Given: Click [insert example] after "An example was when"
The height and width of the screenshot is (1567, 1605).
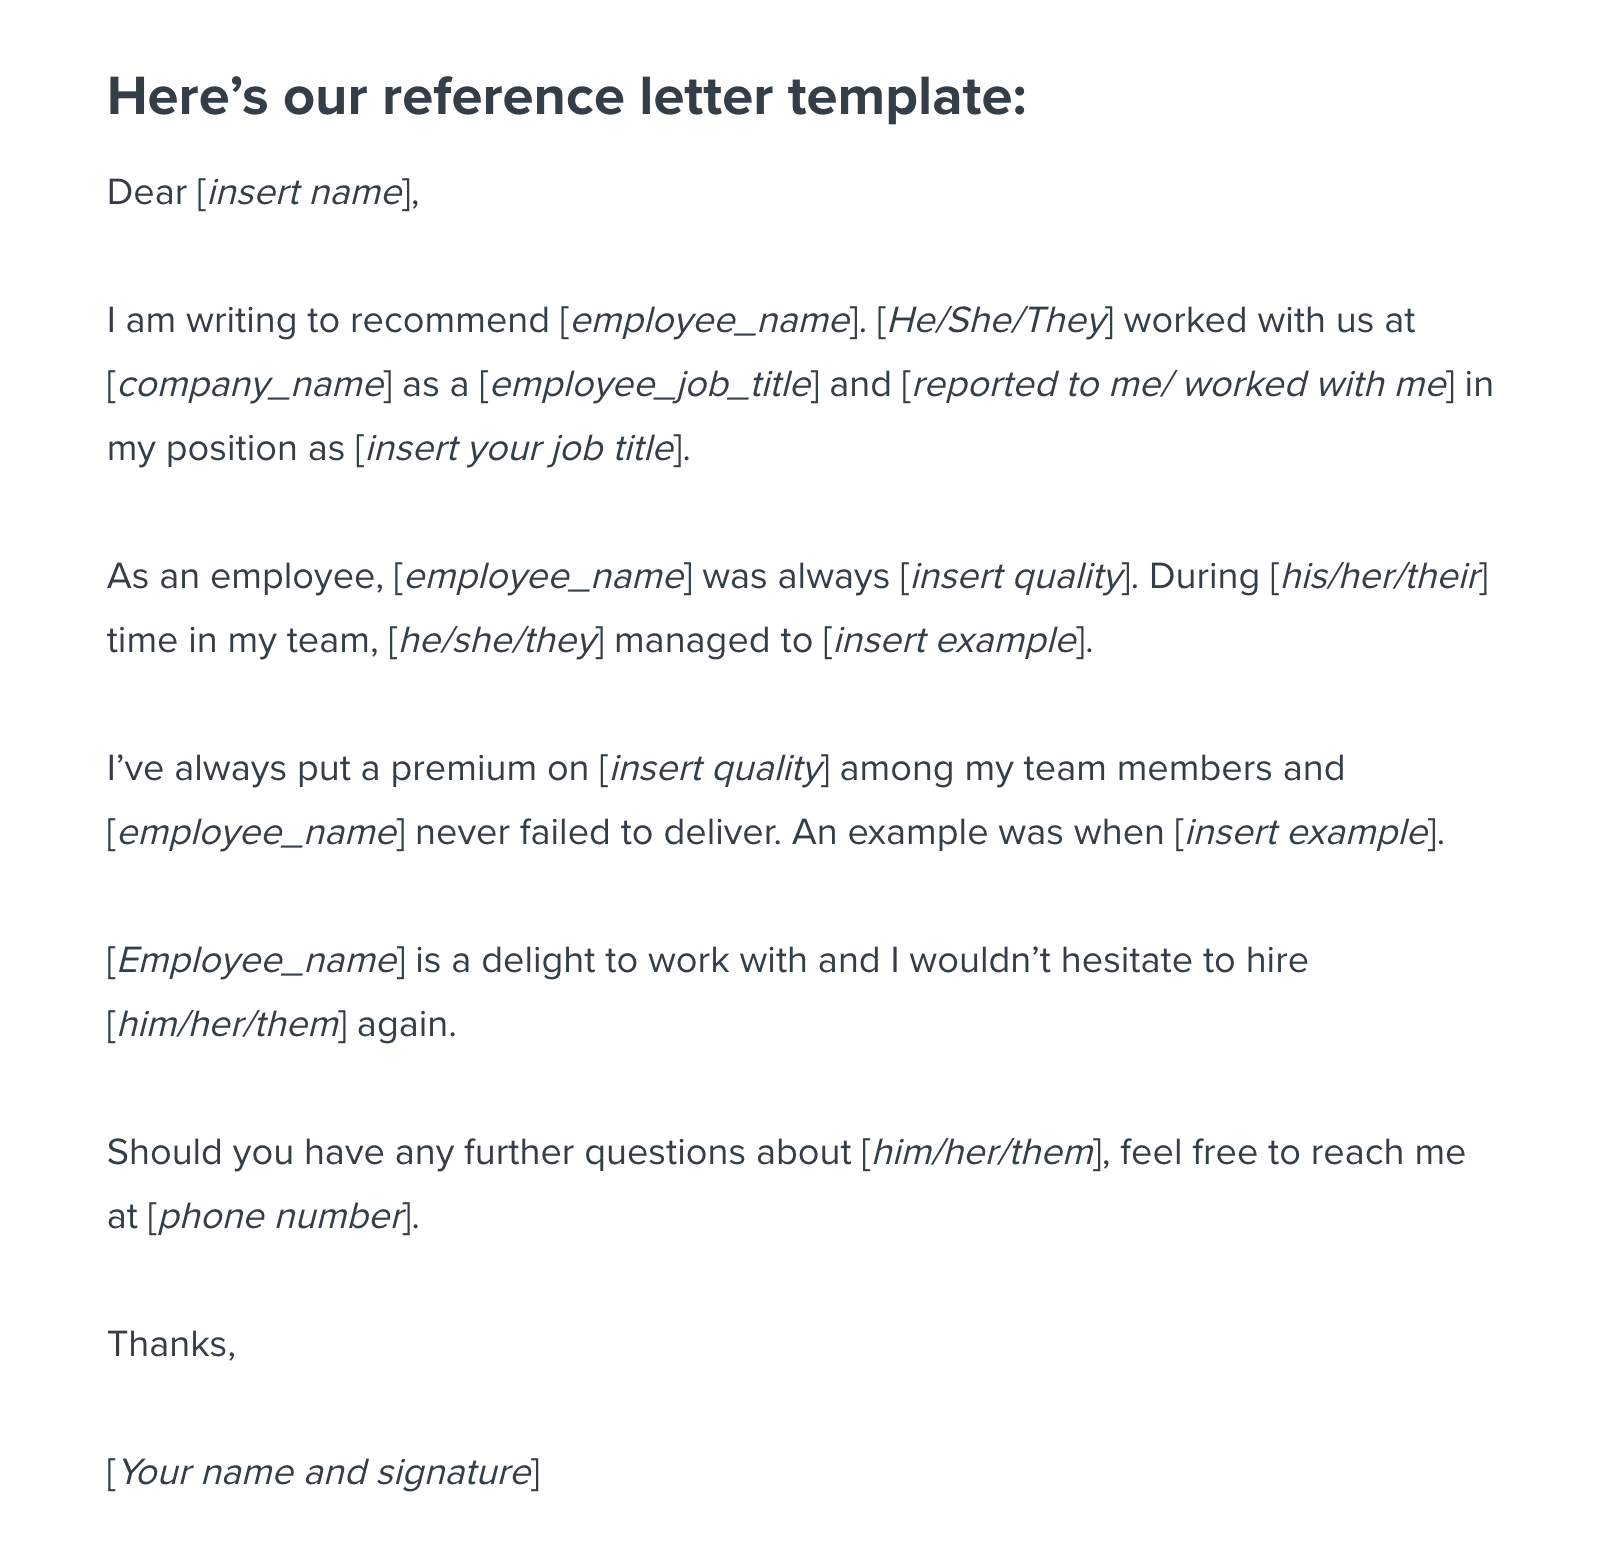Looking at the screenshot, I should (1305, 832).
